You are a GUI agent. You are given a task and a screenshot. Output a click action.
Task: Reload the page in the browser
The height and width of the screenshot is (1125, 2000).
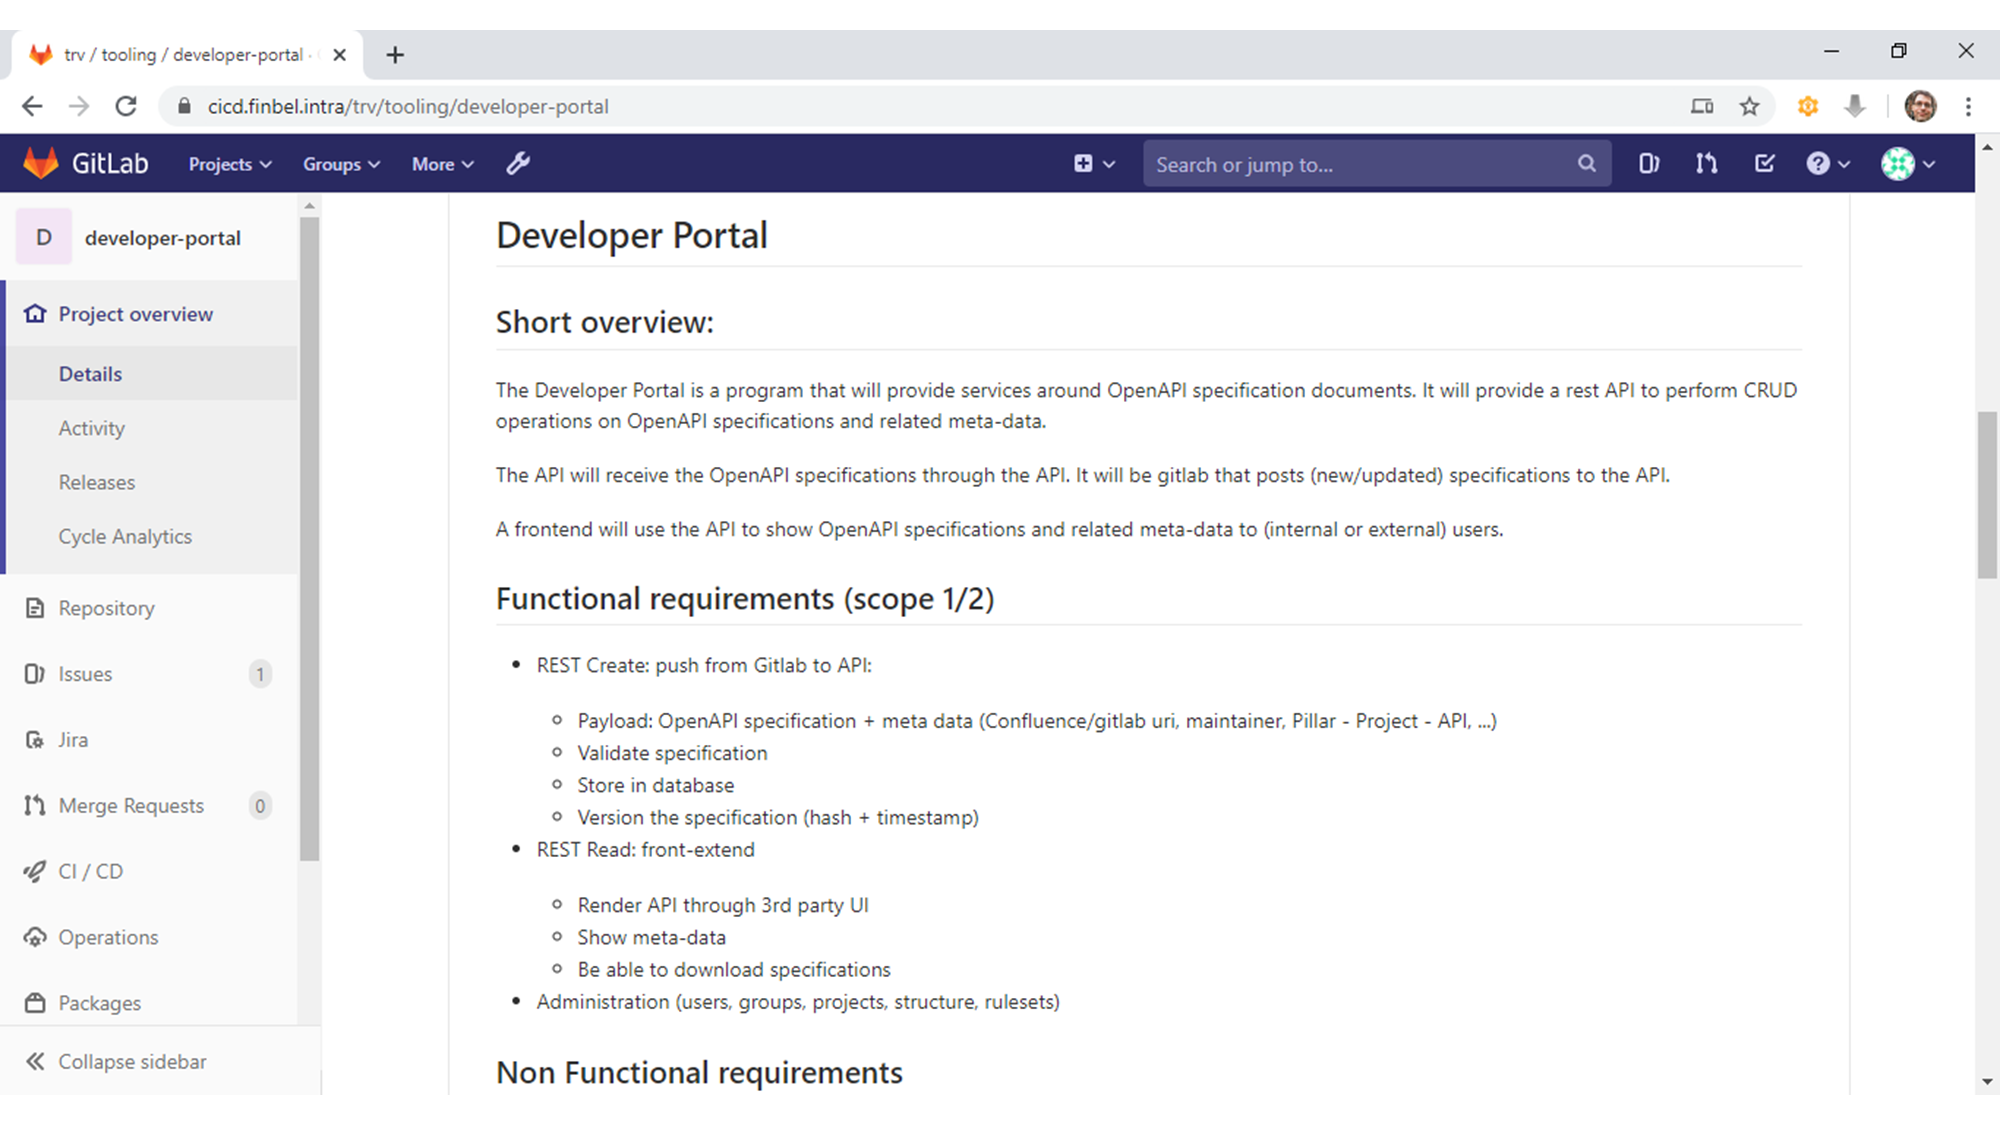coord(126,106)
